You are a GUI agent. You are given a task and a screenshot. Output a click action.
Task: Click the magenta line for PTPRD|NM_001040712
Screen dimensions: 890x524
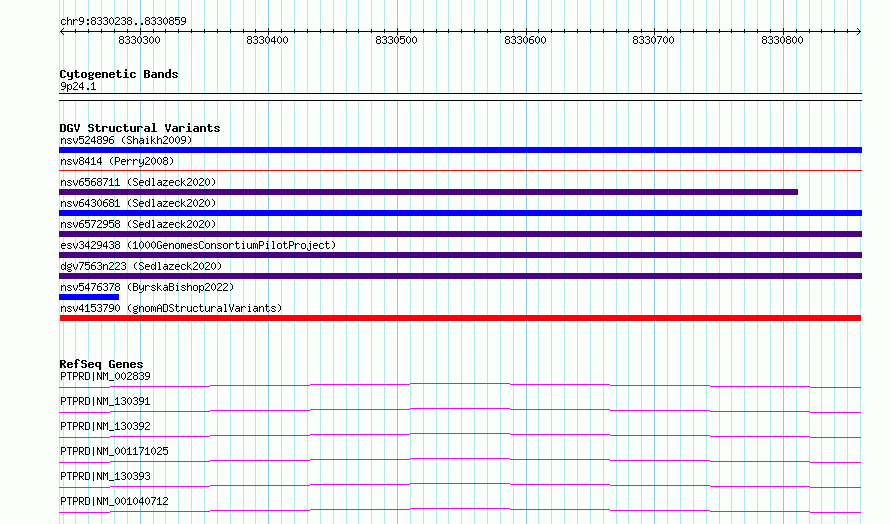coord(460,510)
